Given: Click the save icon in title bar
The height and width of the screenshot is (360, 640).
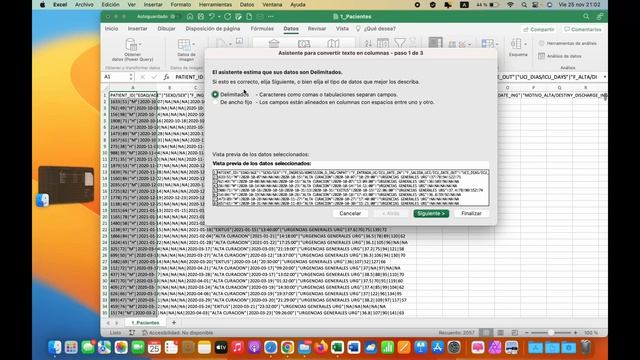Looking at the screenshot, I should 201,17.
